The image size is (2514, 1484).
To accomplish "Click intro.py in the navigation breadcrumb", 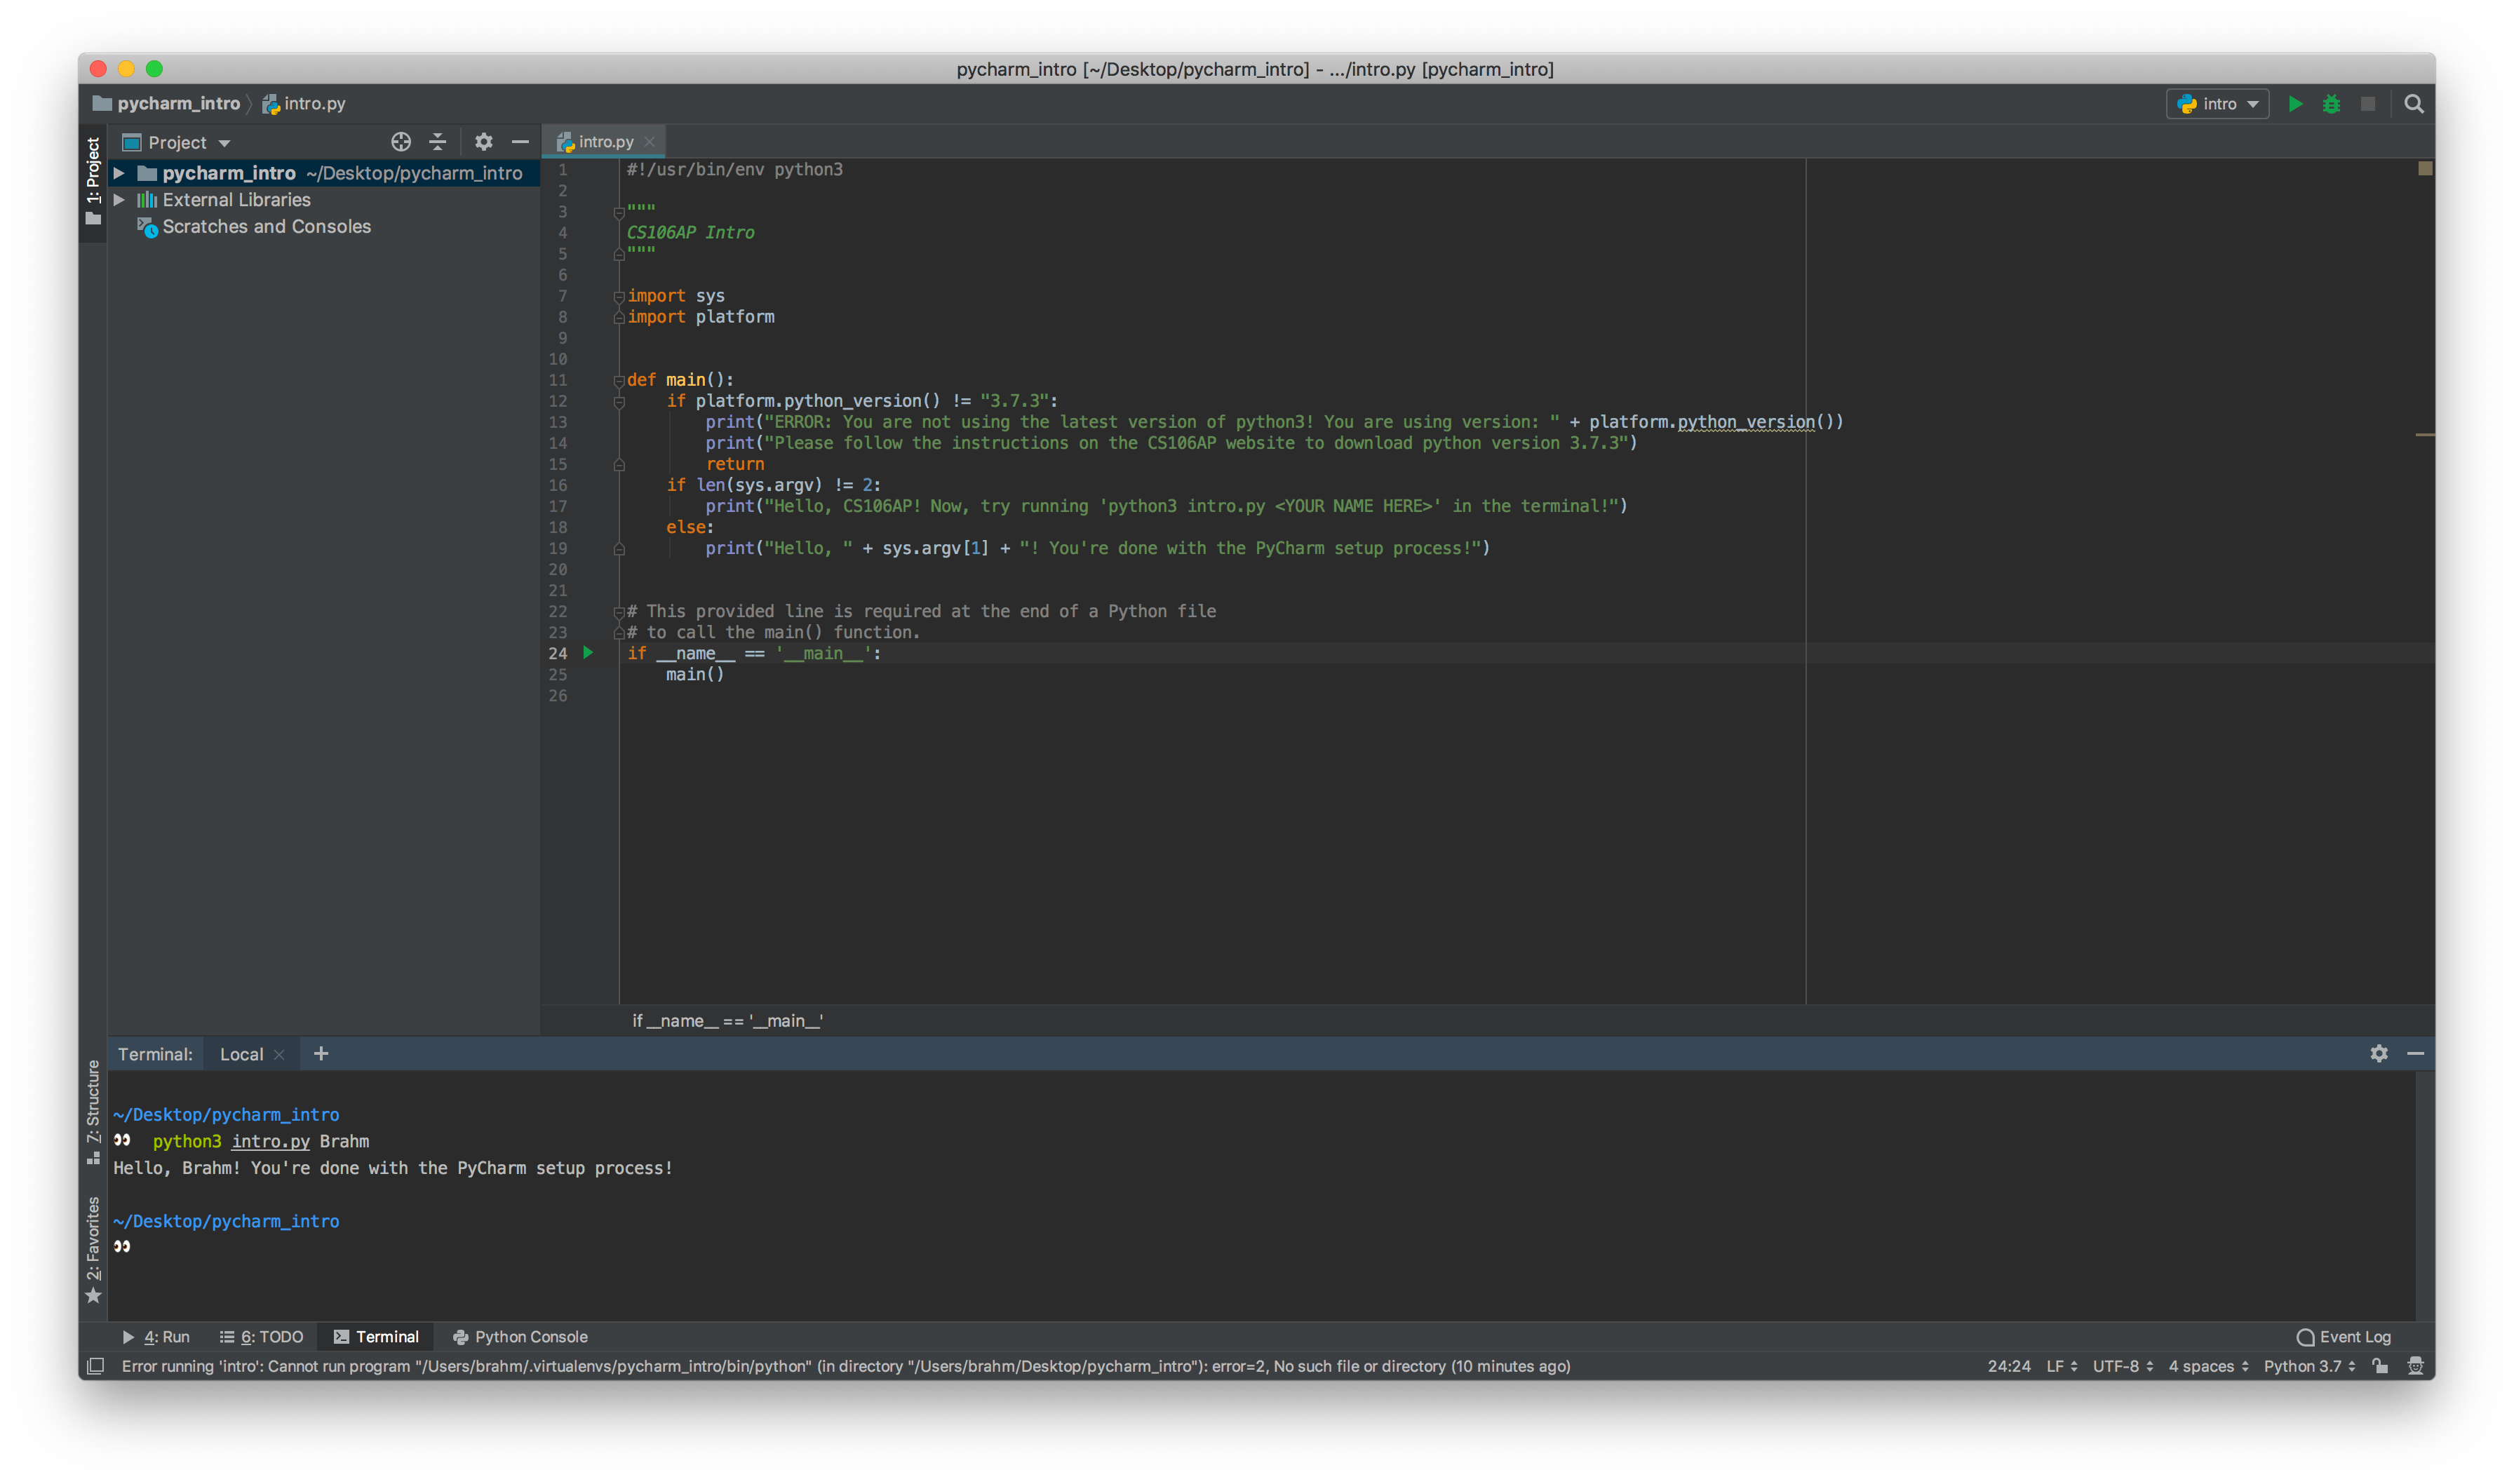I will pos(304,104).
